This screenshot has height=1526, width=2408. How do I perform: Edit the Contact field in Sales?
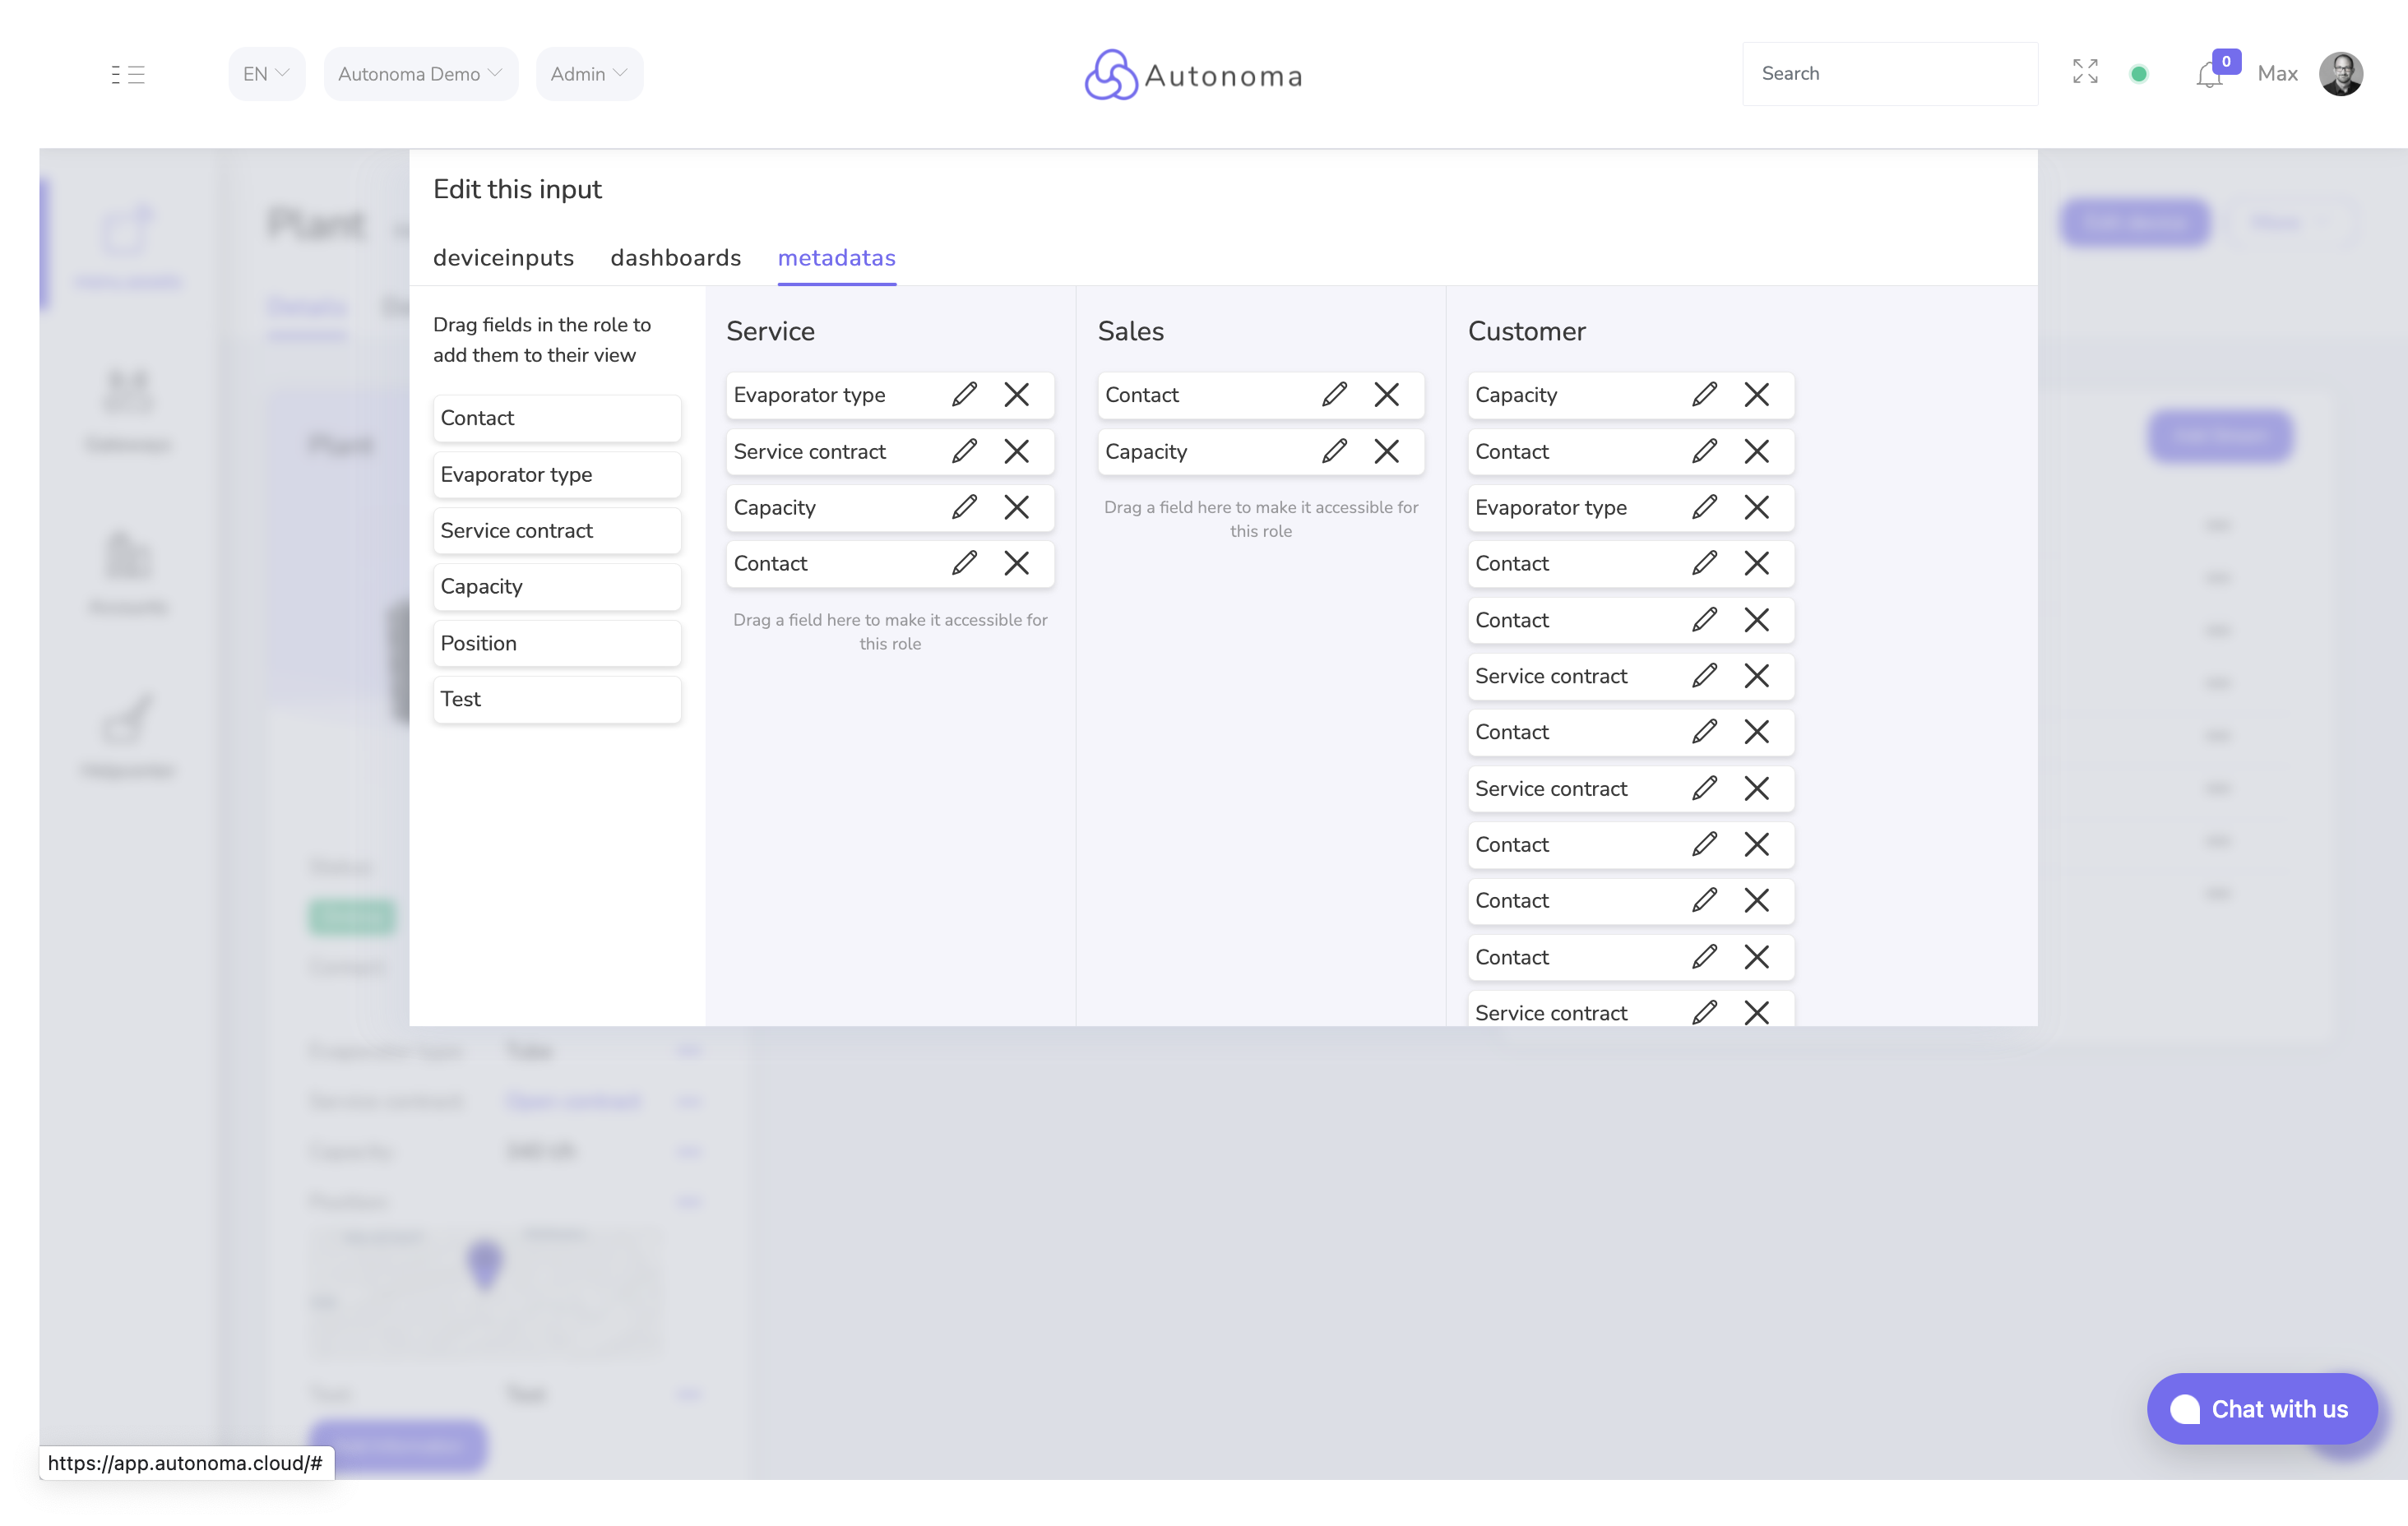1335,395
